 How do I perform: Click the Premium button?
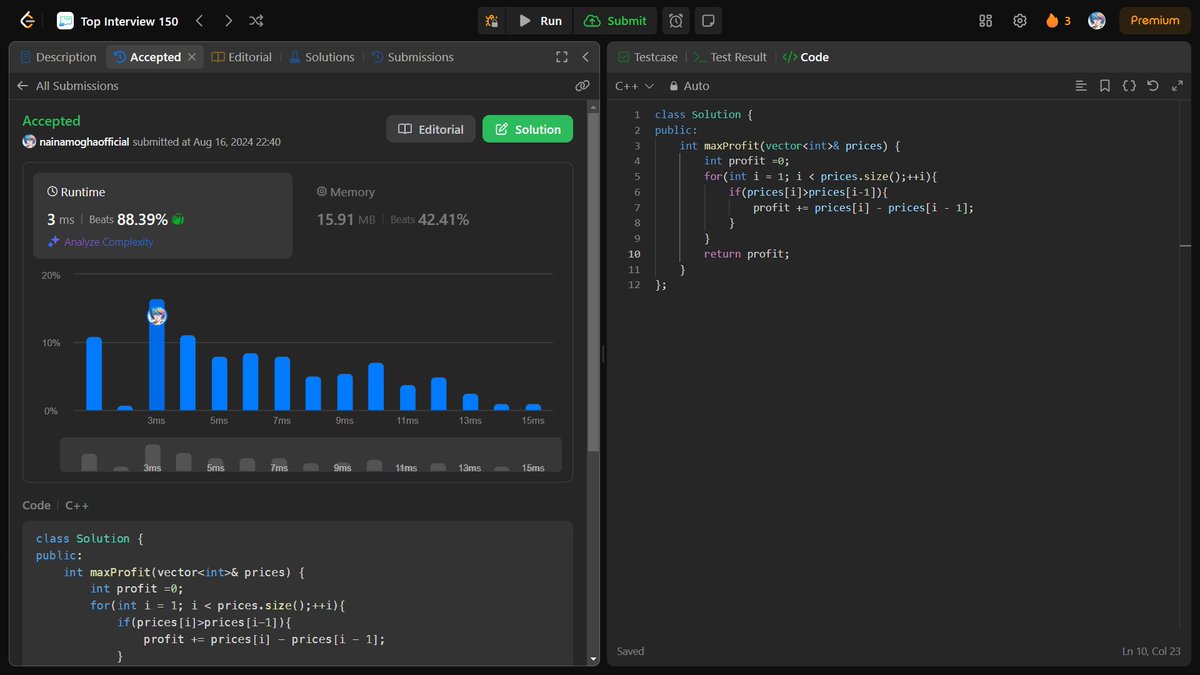point(1155,20)
